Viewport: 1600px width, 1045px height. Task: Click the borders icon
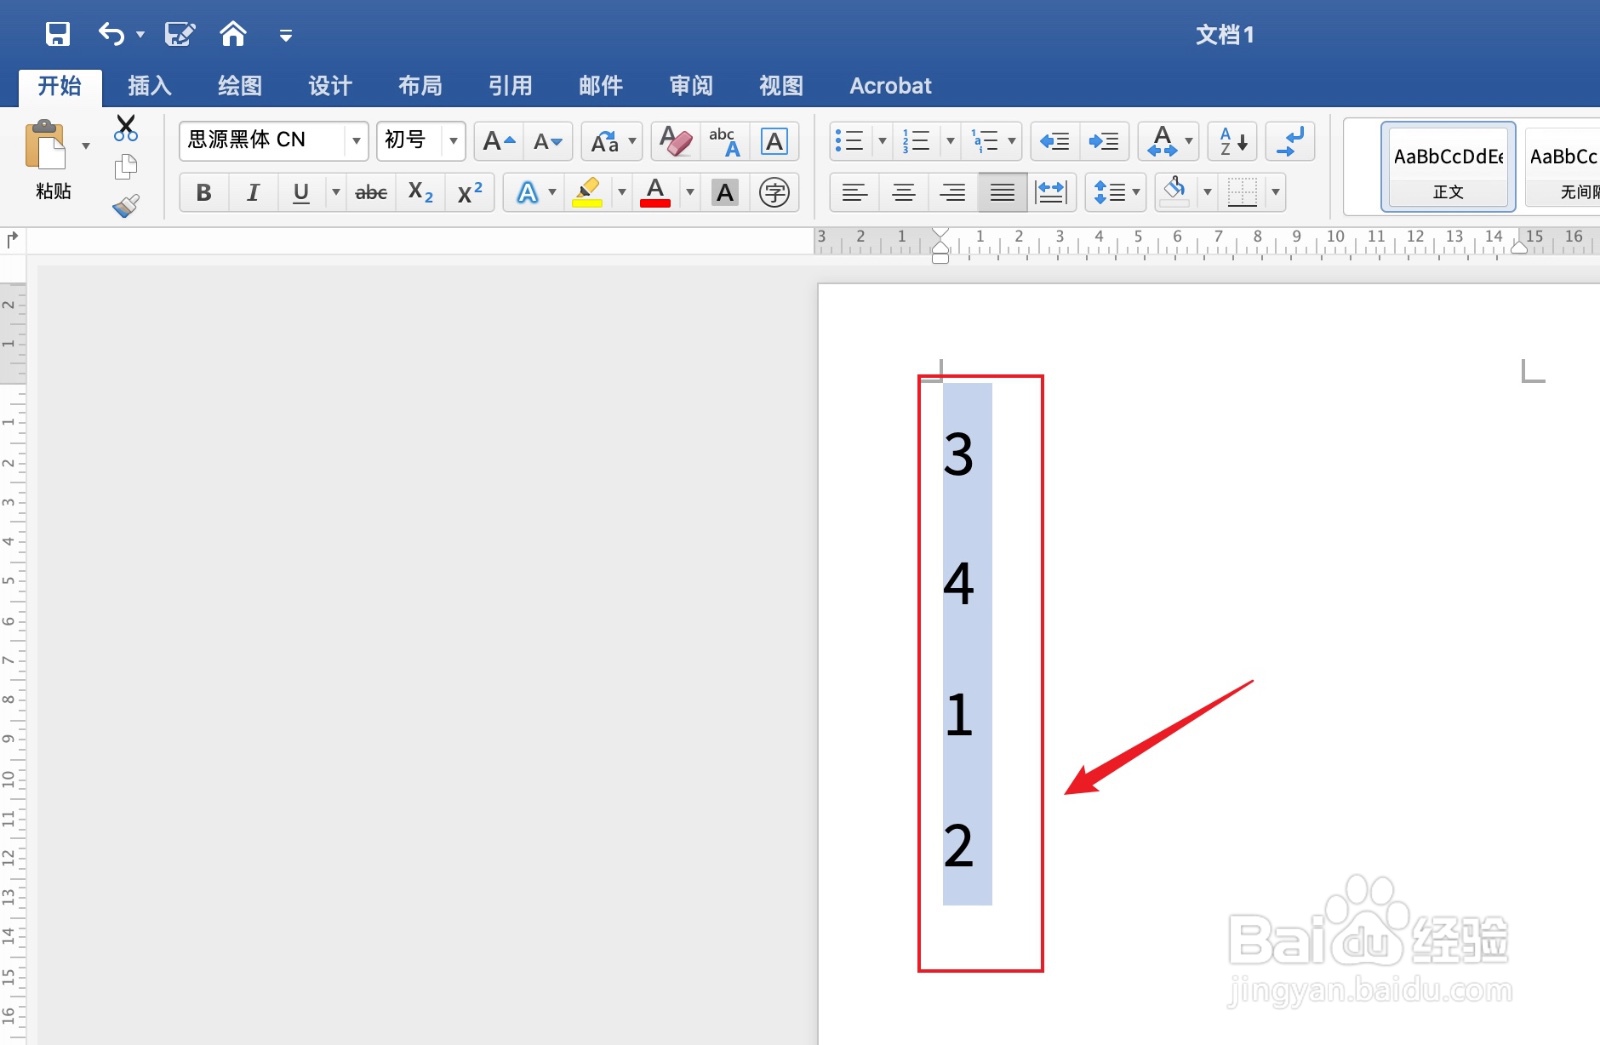[1242, 192]
